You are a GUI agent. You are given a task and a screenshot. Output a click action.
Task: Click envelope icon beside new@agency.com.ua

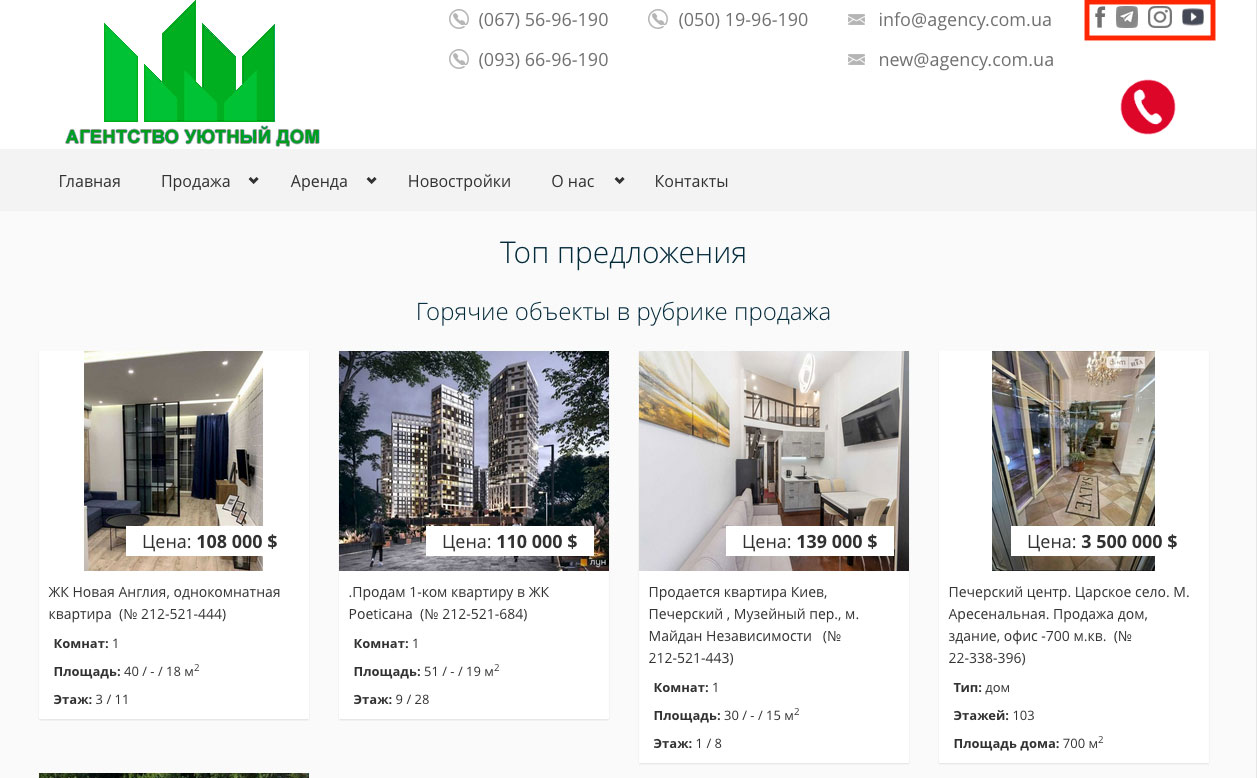coord(856,60)
